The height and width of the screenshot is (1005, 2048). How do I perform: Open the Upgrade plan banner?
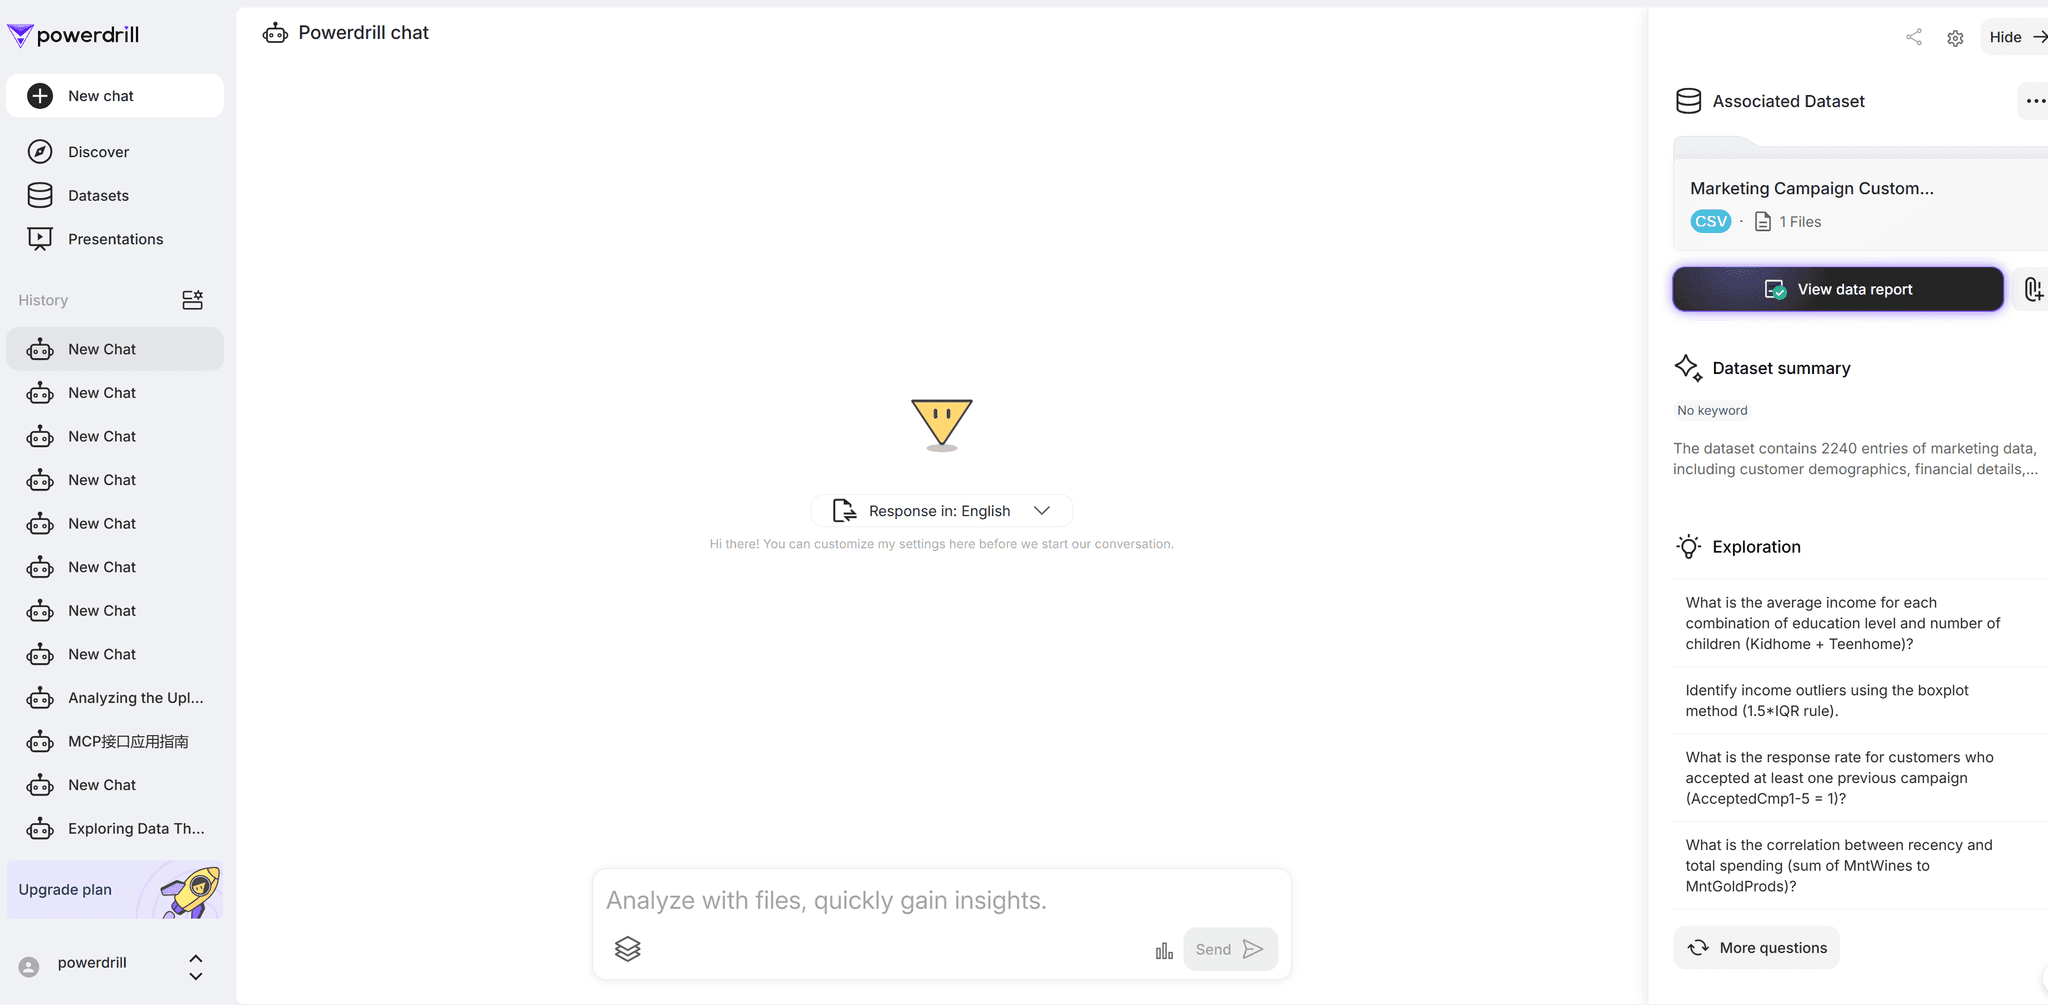115,889
